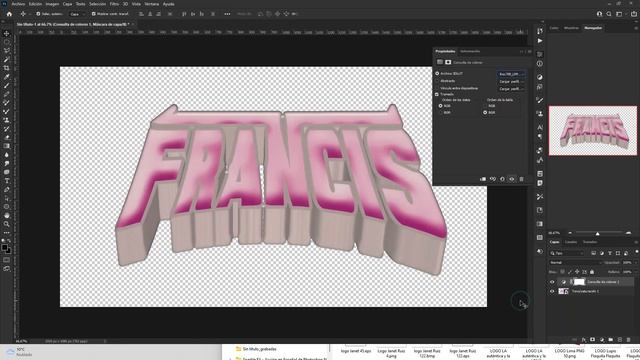This screenshot has height=360, width=640.
Task: Clip adjustment to layer icon in Properties
Action: pyautogui.click(x=483, y=179)
